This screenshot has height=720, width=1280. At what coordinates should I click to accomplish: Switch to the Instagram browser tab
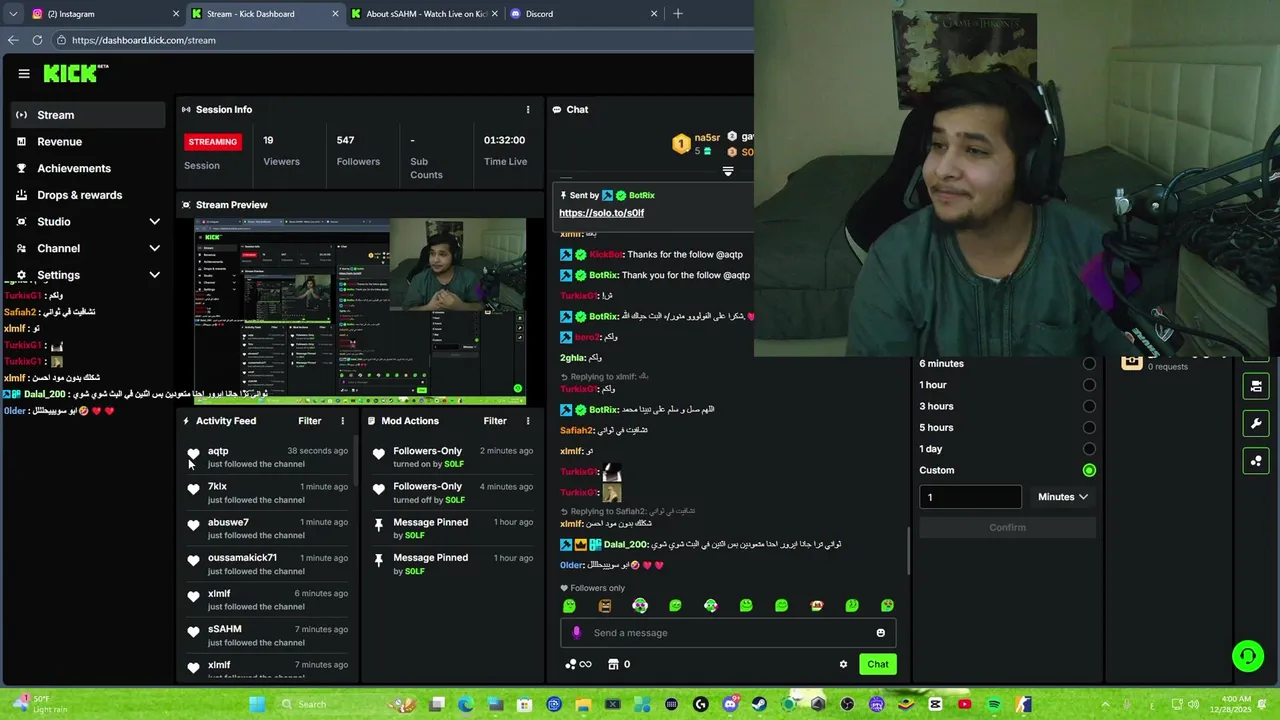click(x=104, y=14)
